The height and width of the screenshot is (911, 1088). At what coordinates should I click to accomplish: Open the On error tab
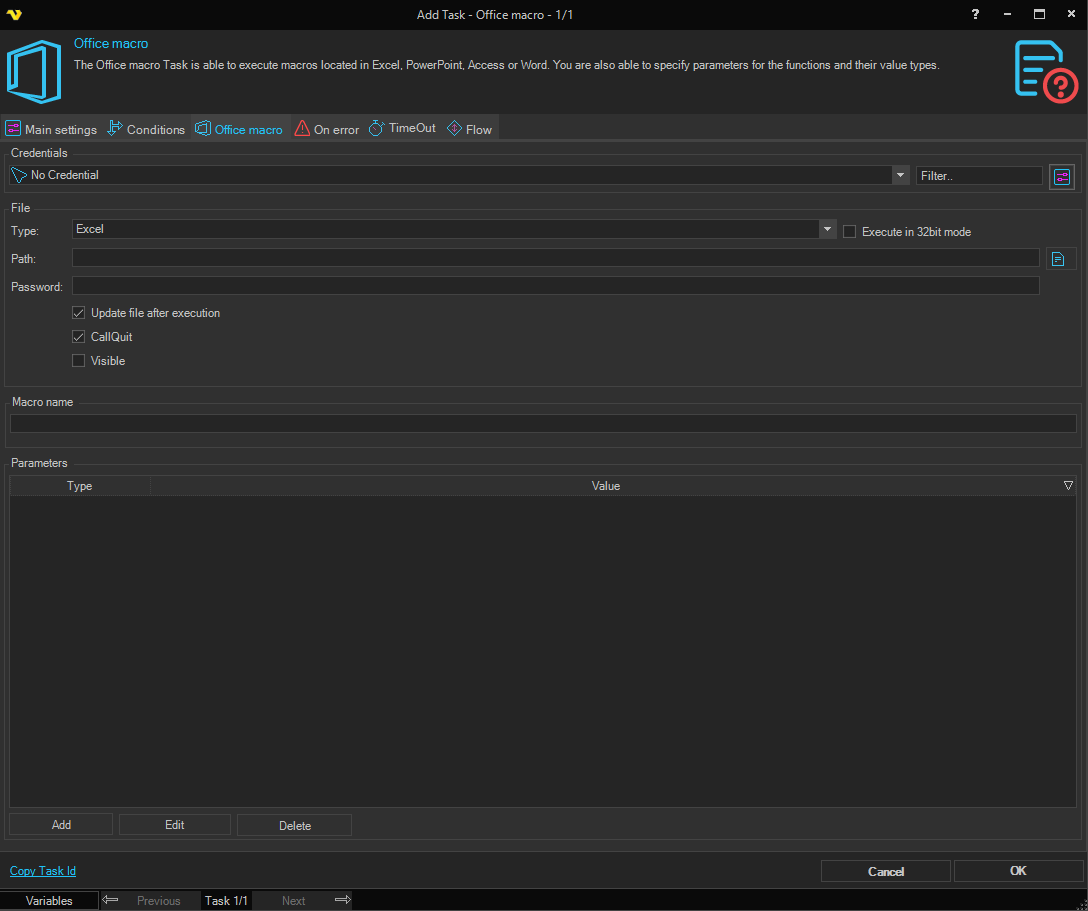pos(327,129)
